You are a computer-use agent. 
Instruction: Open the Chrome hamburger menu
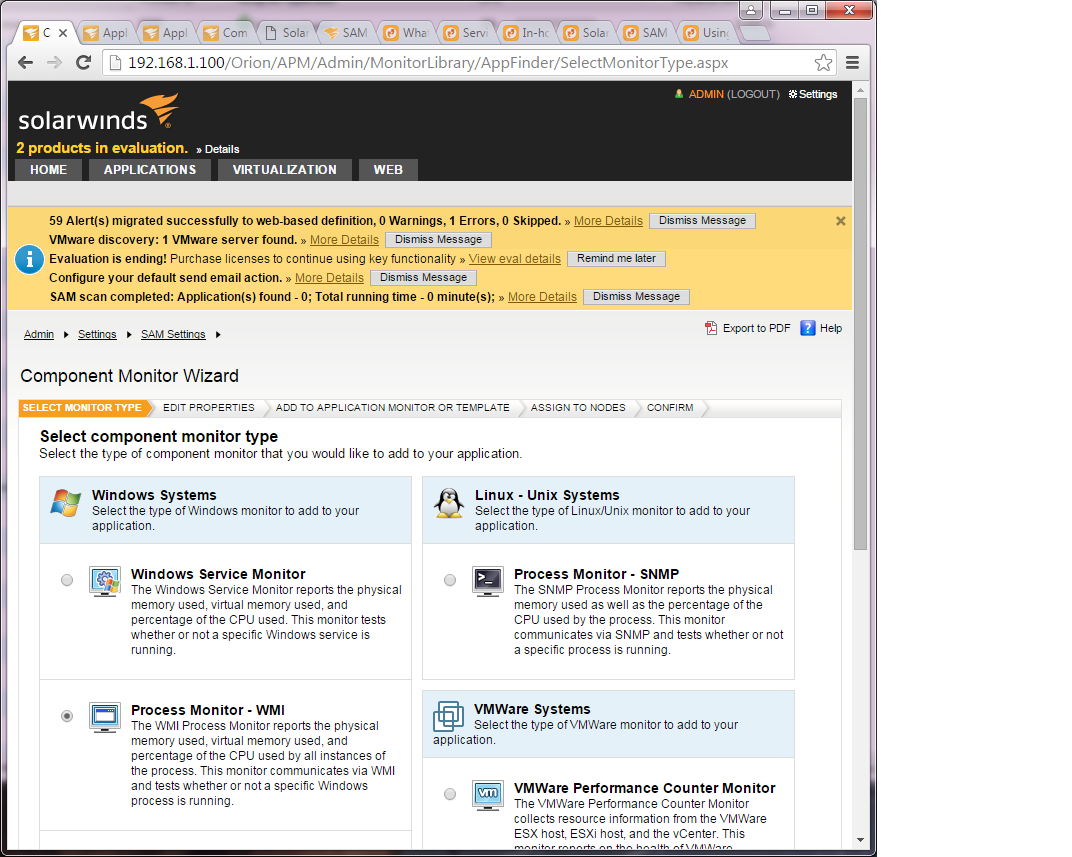[852, 63]
